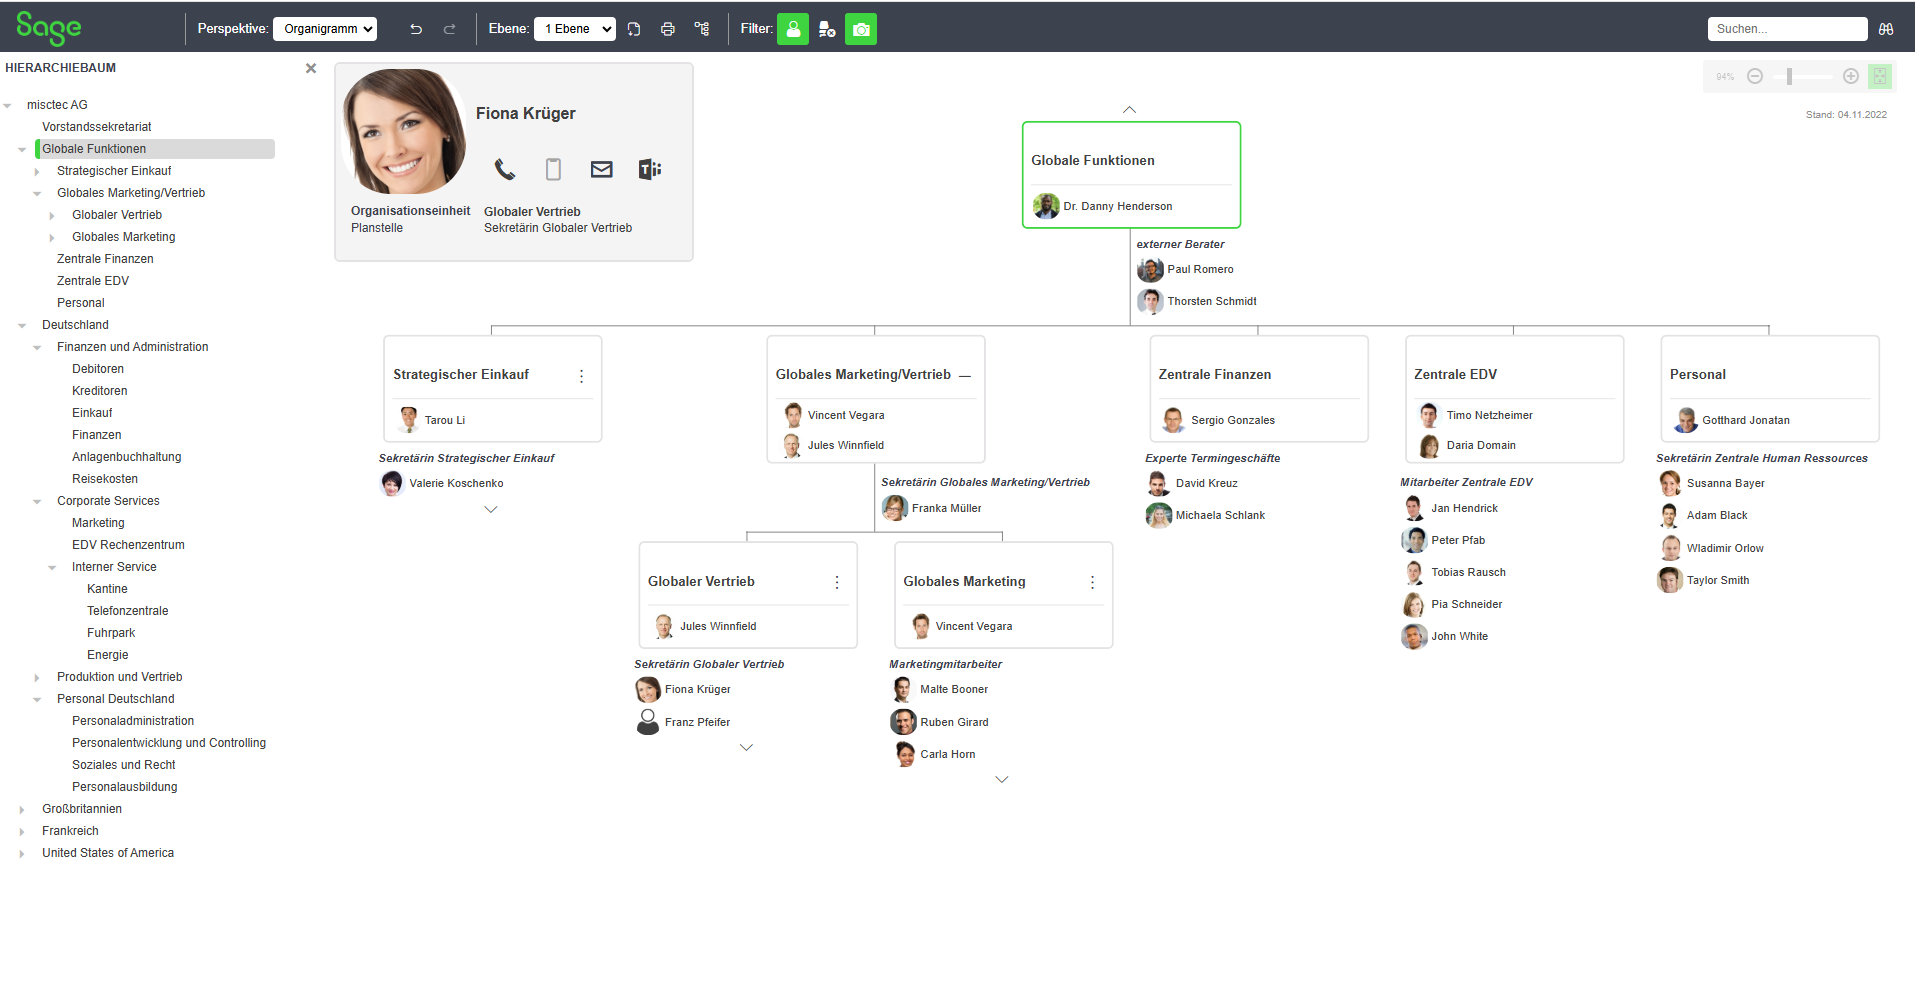Image resolution: width=1915 pixels, height=994 pixels.
Task: Click the up chevron above Globale Funktionen box
Action: coord(1129,110)
